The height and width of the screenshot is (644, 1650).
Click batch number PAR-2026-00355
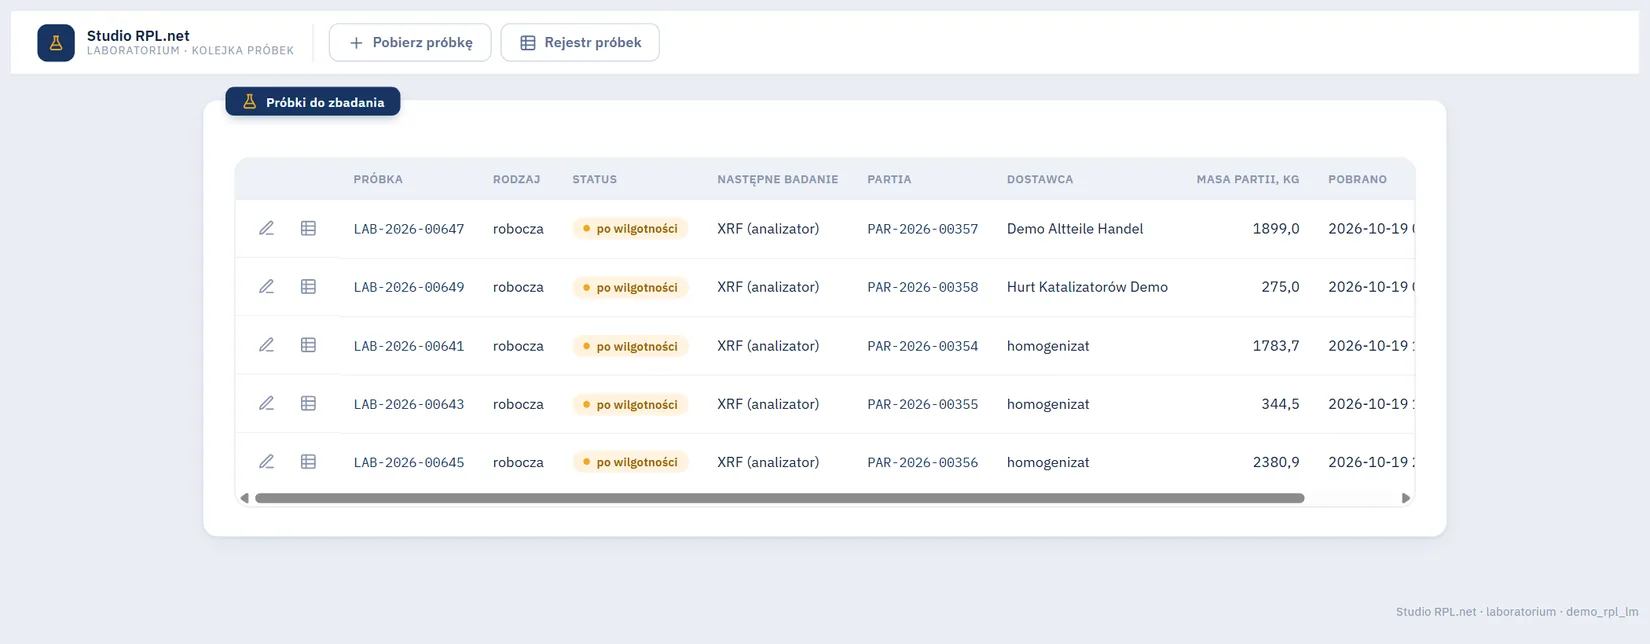click(923, 404)
